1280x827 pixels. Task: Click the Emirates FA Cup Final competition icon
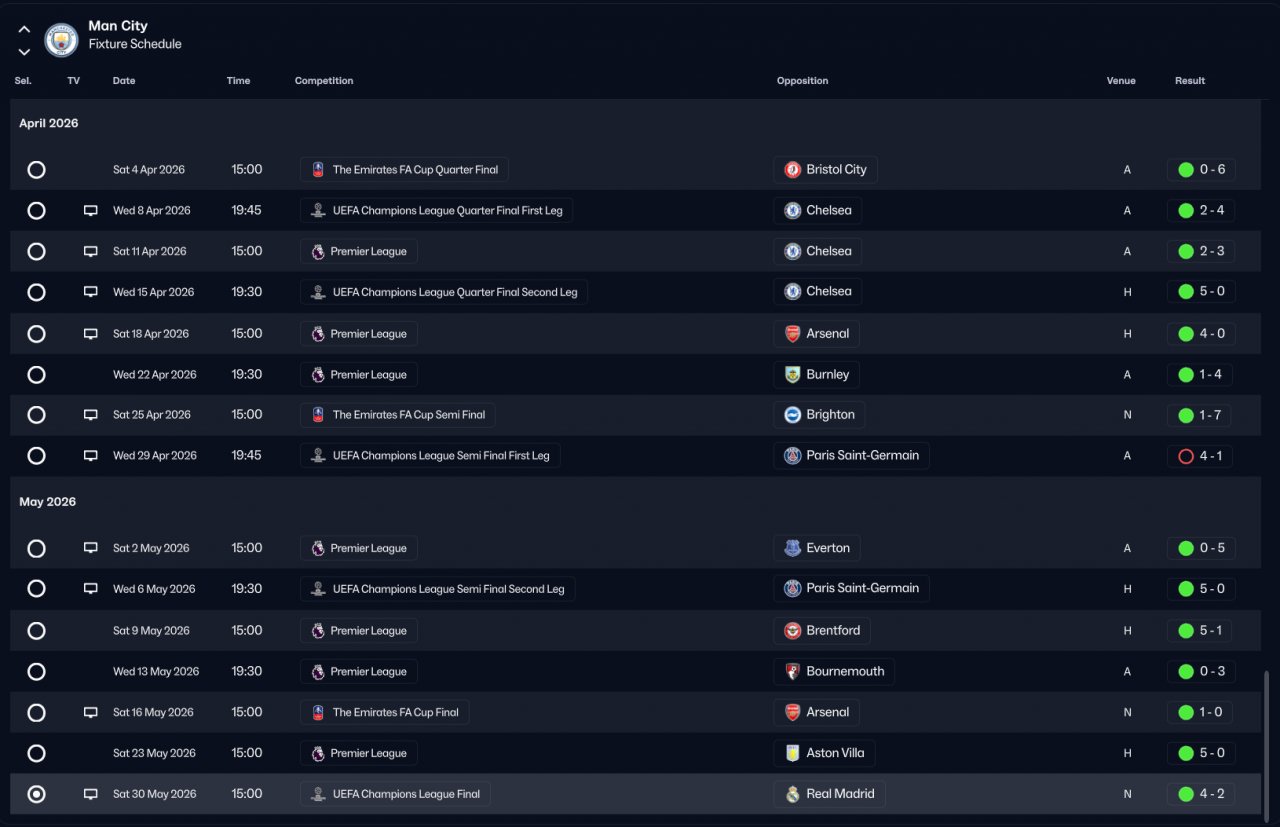318,713
